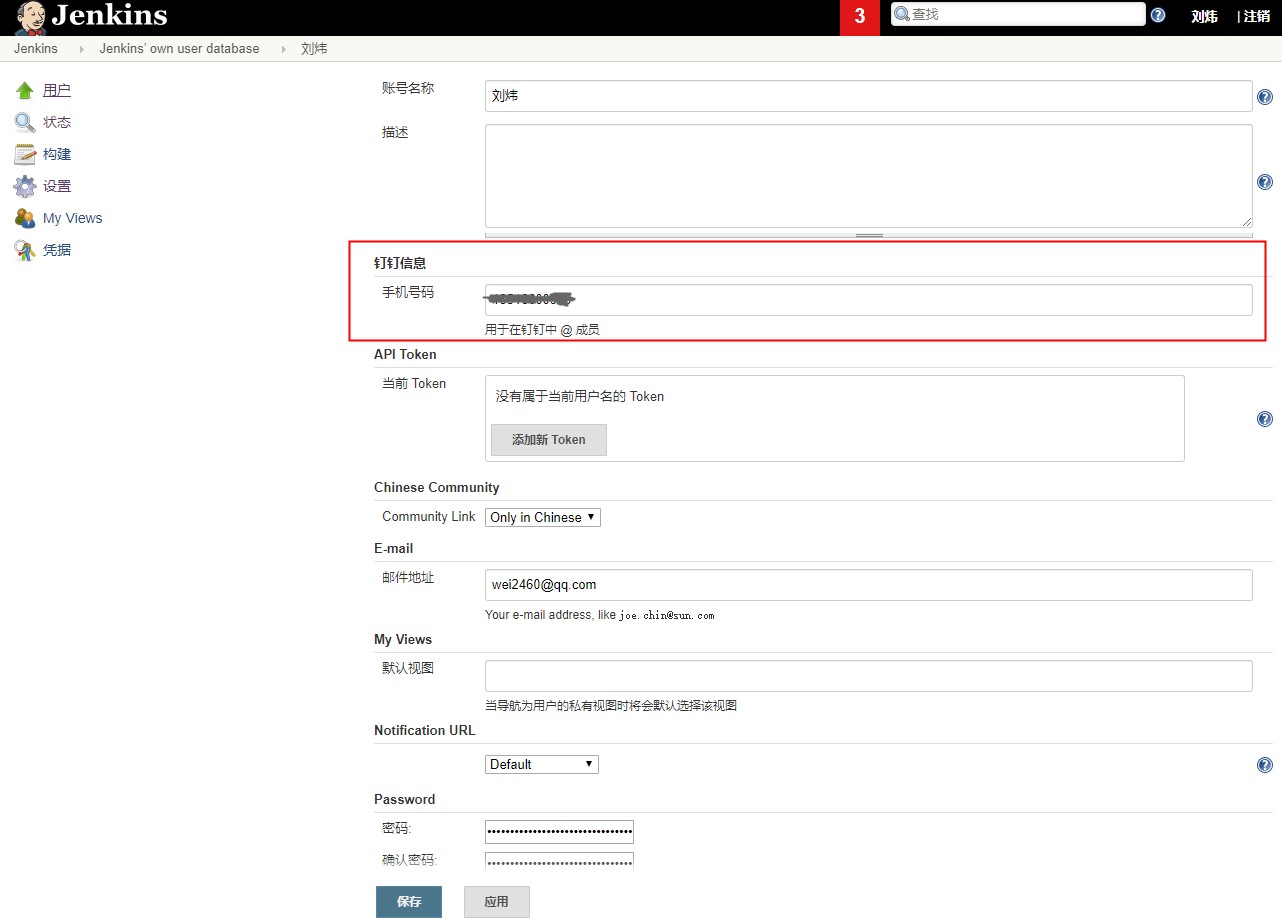Expand arrow after Jenkins' own user database

click(x=283, y=49)
